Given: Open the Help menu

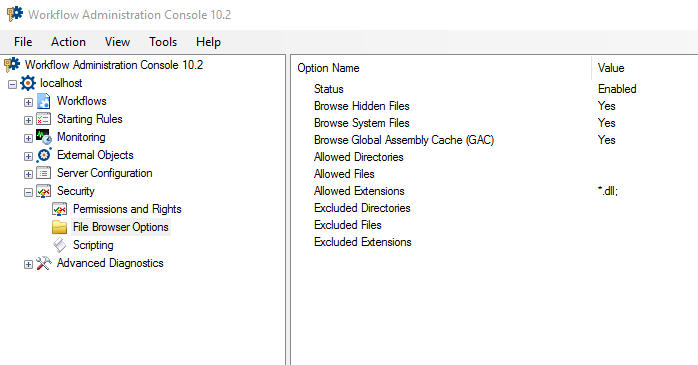Looking at the screenshot, I should pyautogui.click(x=208, y=42).
